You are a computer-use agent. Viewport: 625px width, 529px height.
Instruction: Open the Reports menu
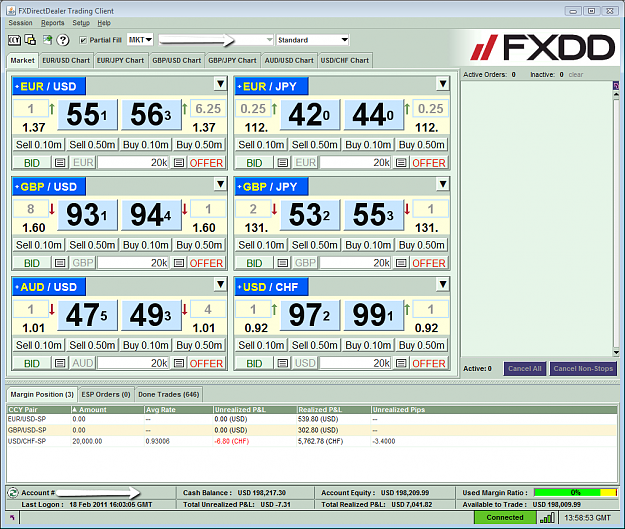tap(53, 23)
